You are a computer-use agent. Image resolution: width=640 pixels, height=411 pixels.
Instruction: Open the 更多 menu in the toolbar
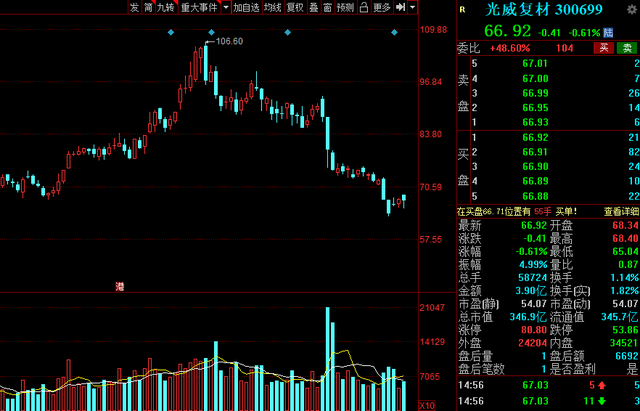point(382,7)
